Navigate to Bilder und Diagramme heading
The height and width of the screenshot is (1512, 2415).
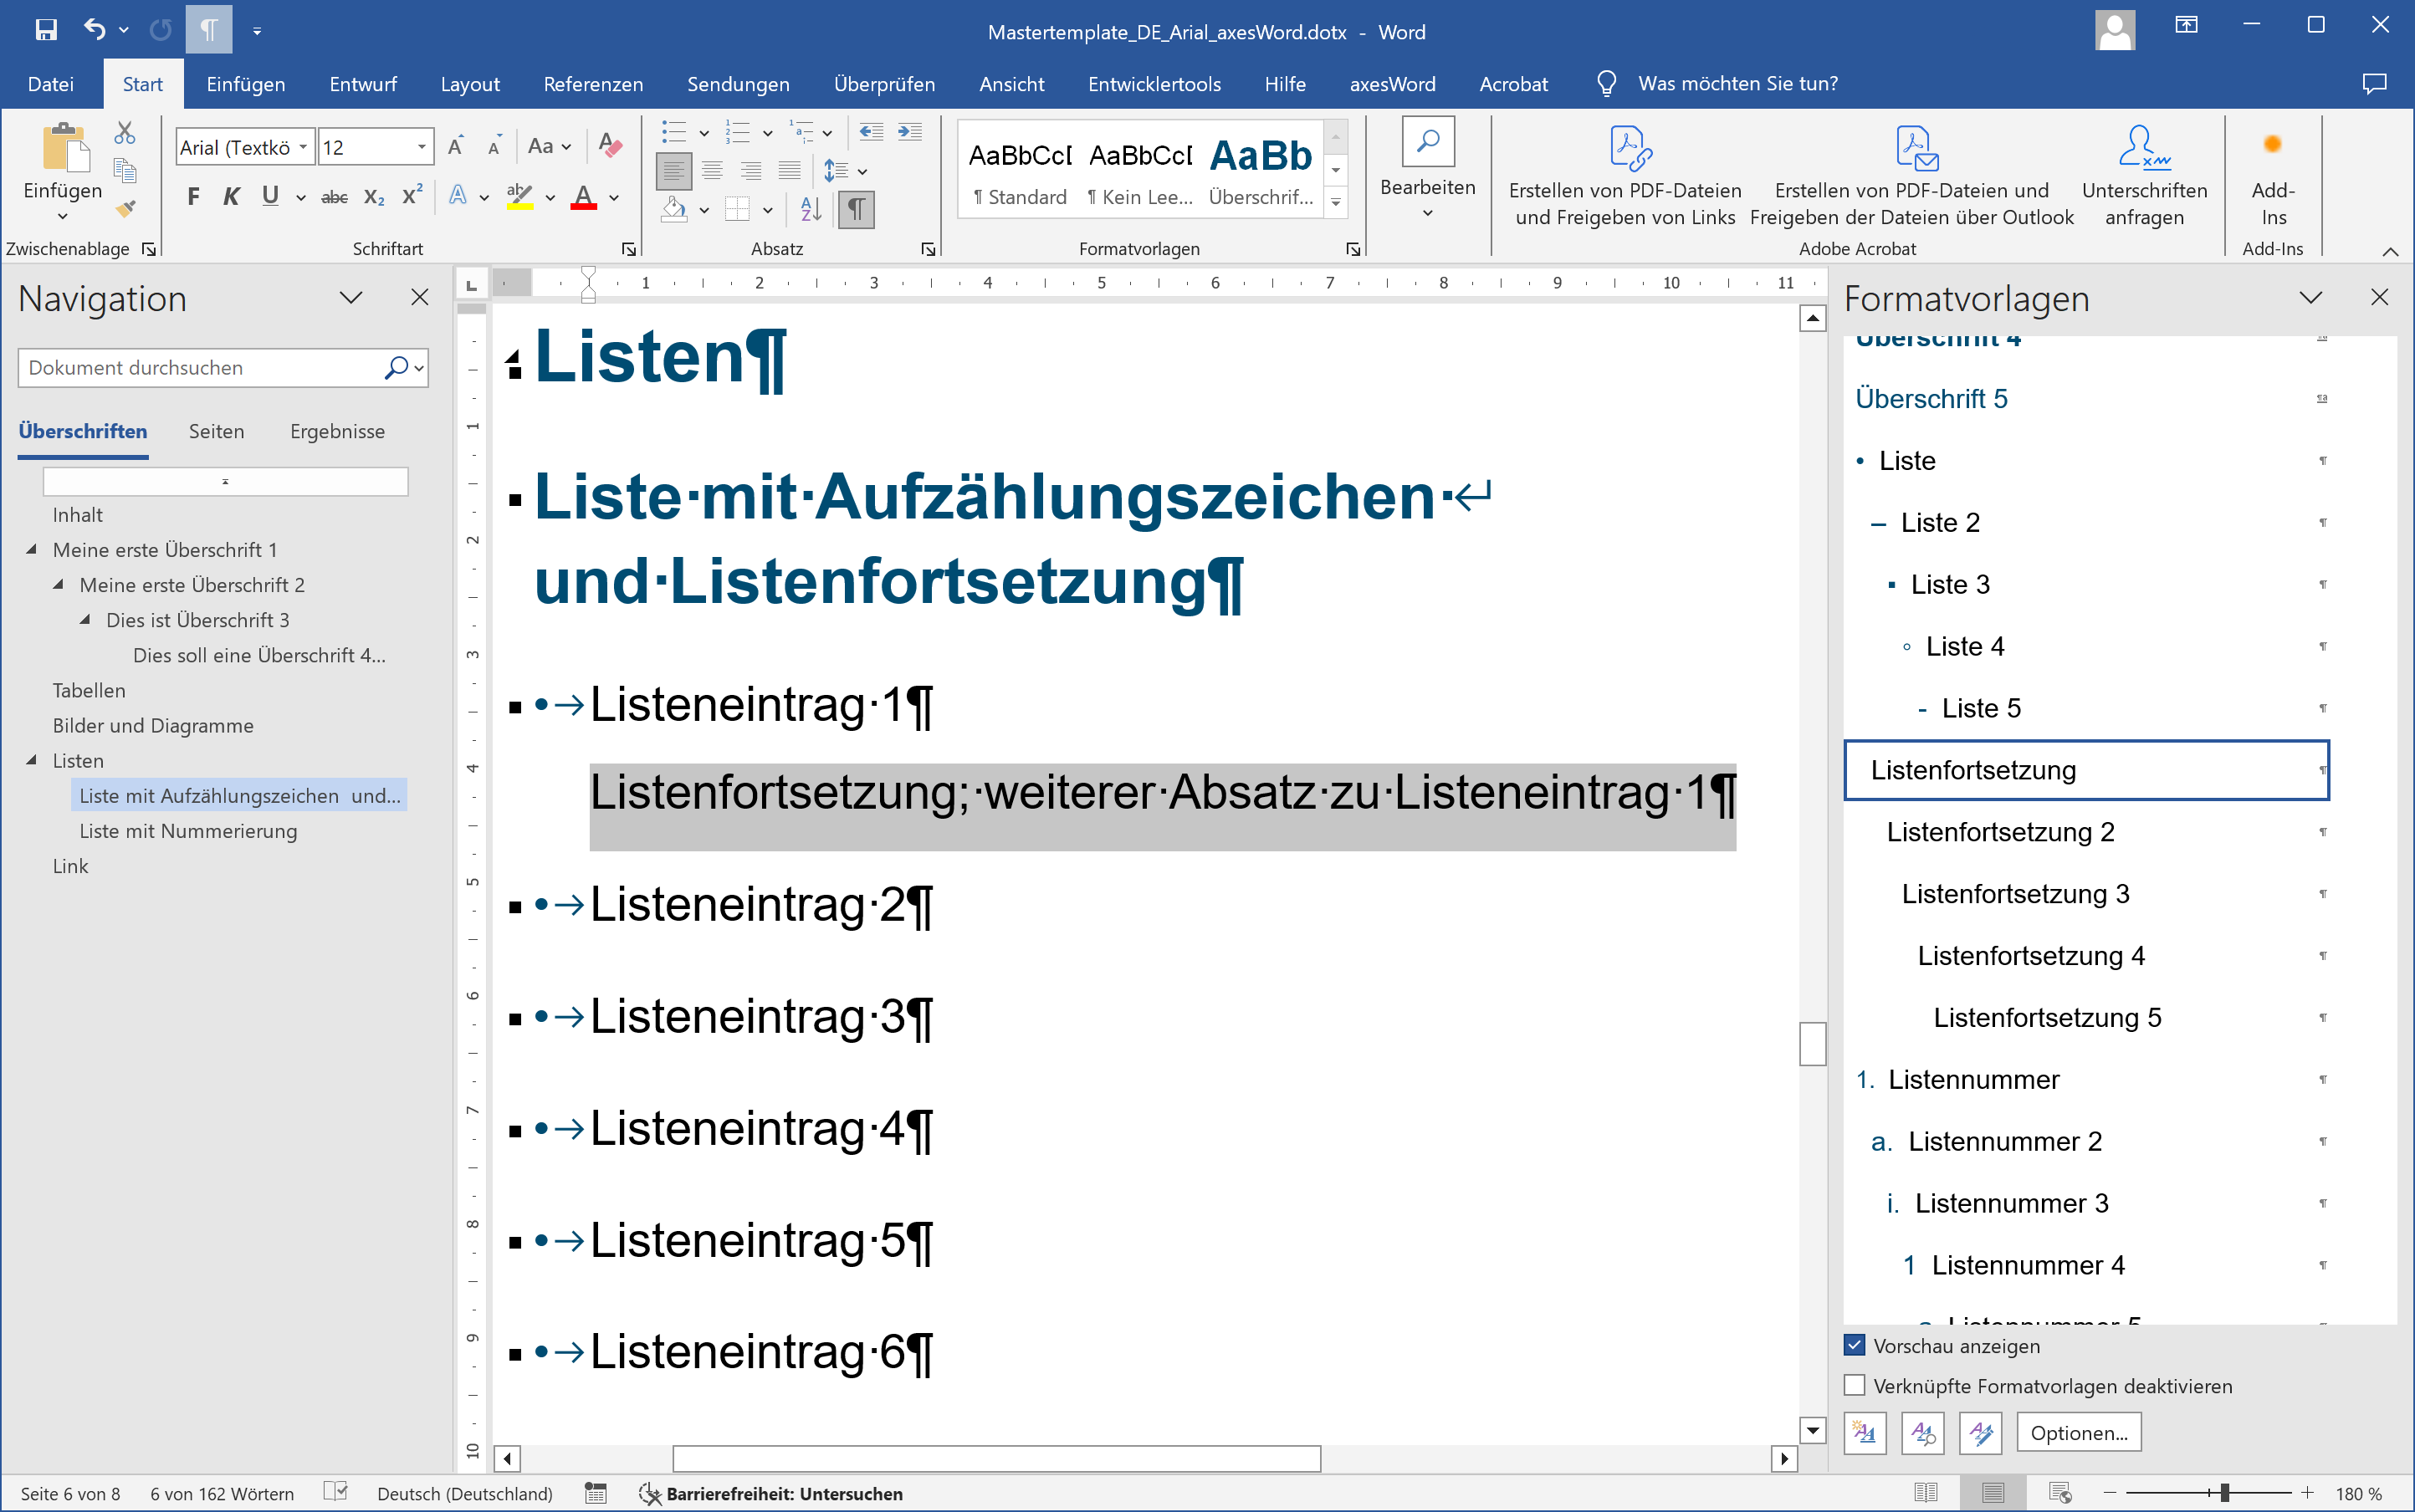pos(153,725)
